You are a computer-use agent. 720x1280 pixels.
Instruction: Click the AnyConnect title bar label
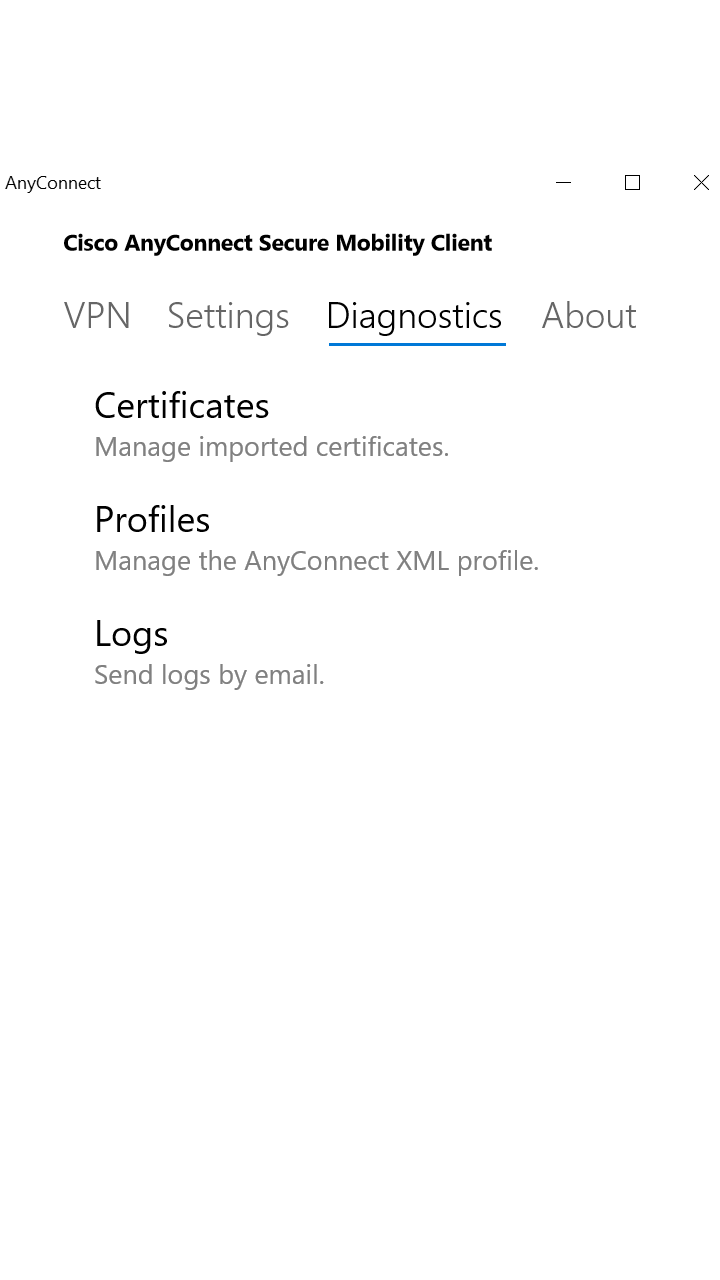53,183
